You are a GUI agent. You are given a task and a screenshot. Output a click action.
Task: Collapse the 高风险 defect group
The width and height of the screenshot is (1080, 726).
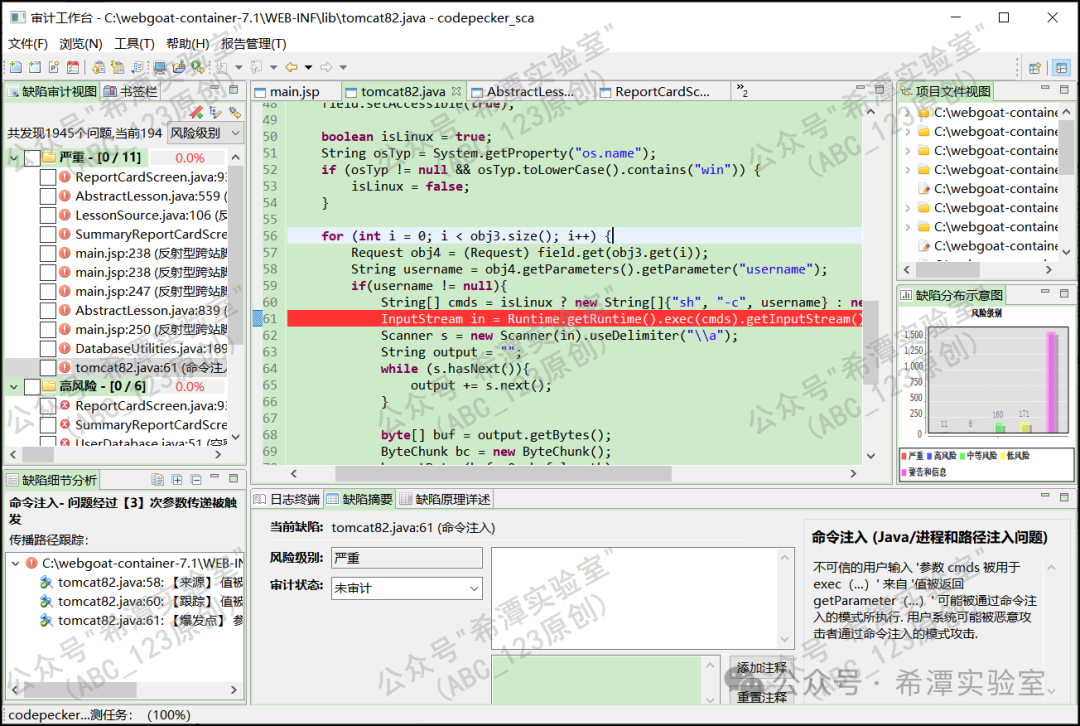tap(14, 386)
